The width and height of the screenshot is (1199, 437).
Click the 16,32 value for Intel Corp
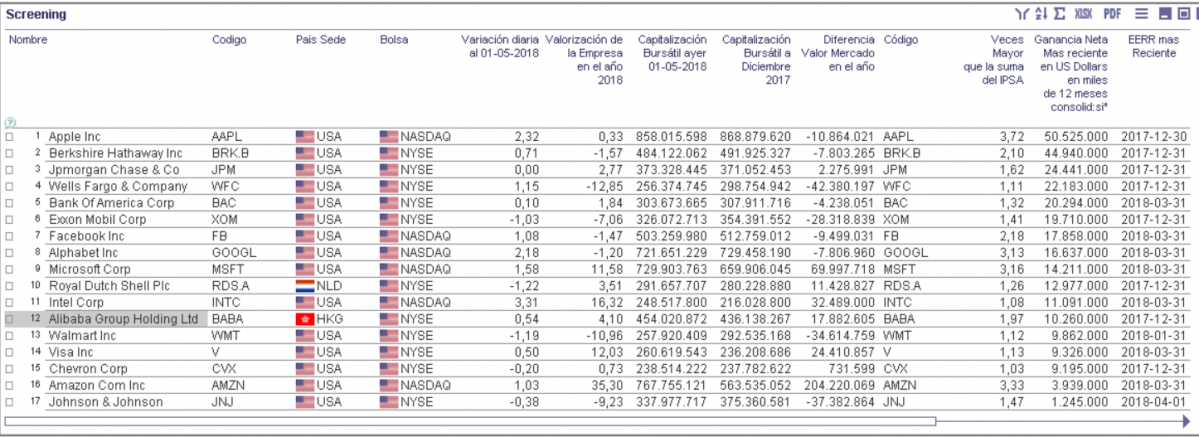[x=609, y=302]
